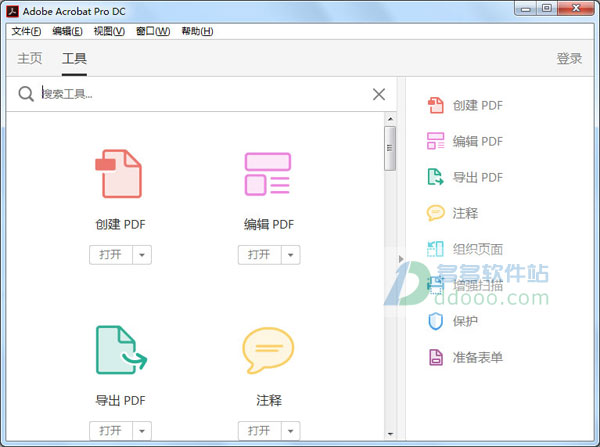Click 编辑 PDF label in right sidebar
Image resolution: width=600 pixels, height=447 pixels.
[x=478, y=141]
